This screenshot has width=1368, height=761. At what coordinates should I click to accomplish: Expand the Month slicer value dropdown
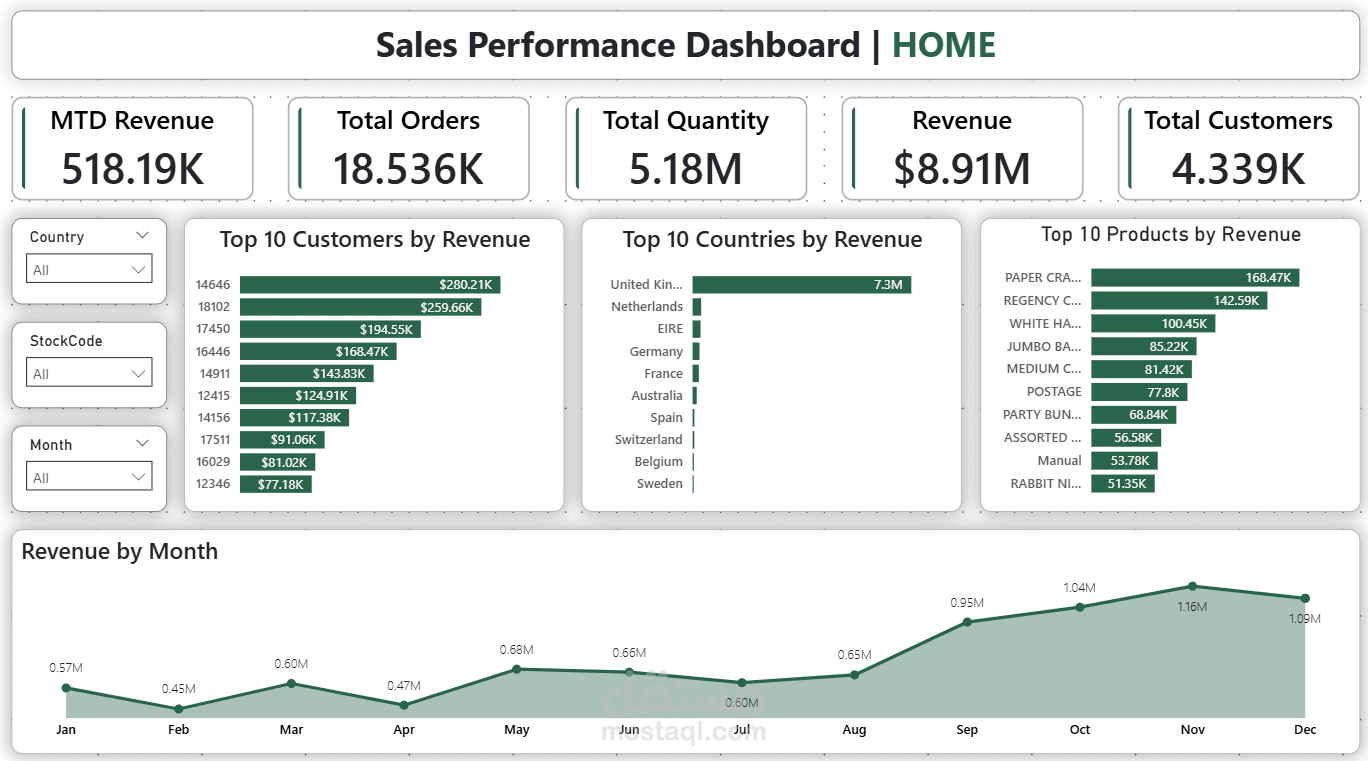click(141, 476)
